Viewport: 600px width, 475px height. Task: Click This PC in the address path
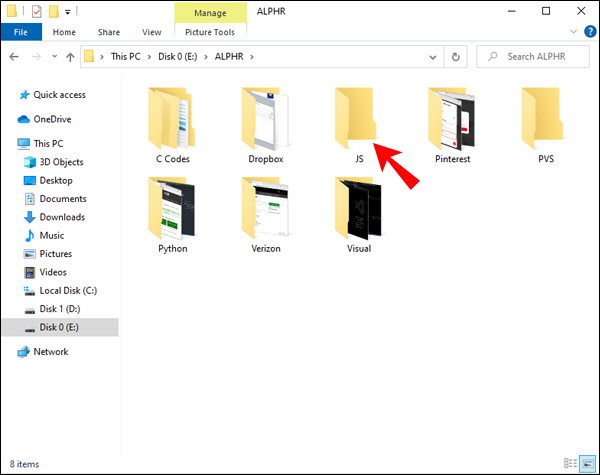click(126, 57)
